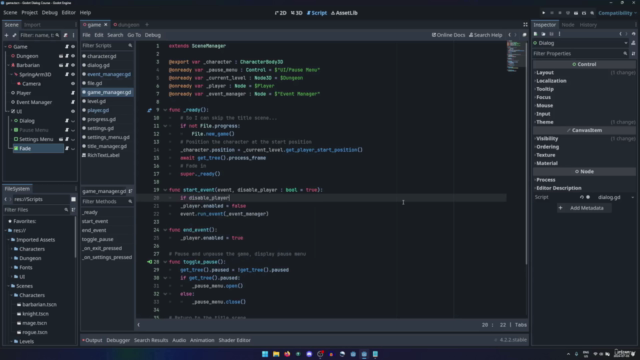Expand the Localization section
Screen dimensions: 640x360
pyautogui.click(x=584, y=81)
